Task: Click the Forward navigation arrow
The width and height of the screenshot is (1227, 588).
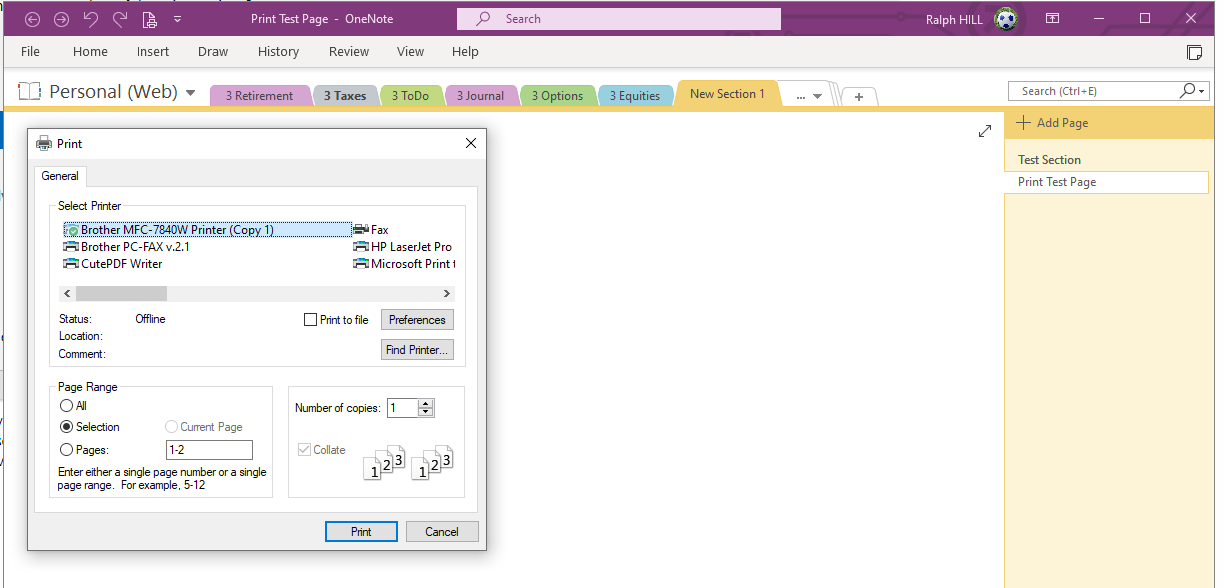Action: [x=60, y=18]
